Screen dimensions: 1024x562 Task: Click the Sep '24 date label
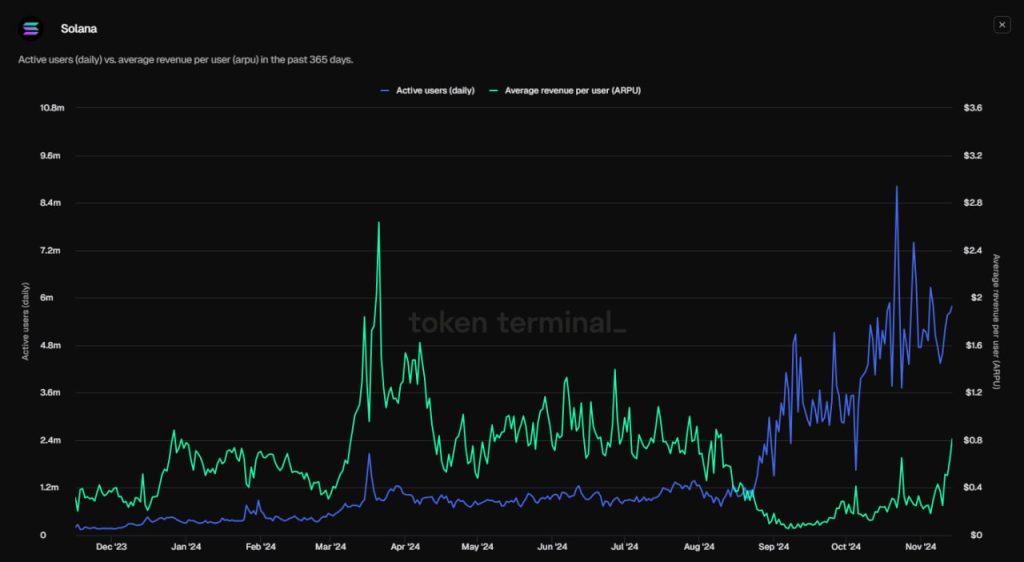(774, 547)
